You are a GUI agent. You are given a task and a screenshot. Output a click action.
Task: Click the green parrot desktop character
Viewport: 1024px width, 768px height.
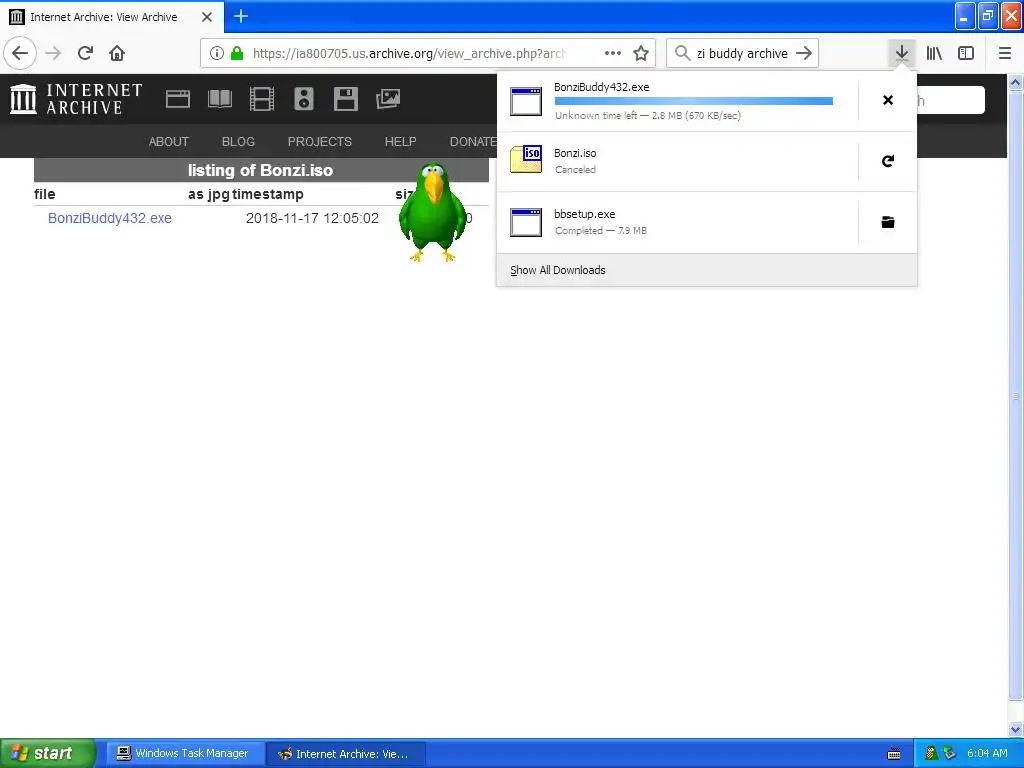[433, 212]
